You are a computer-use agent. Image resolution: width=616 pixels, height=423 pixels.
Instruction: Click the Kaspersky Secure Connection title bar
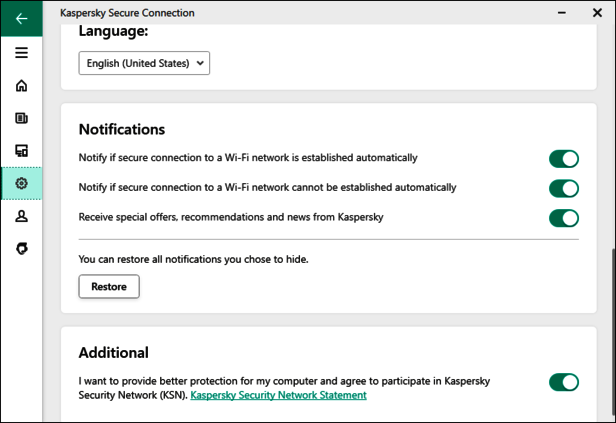300,12
